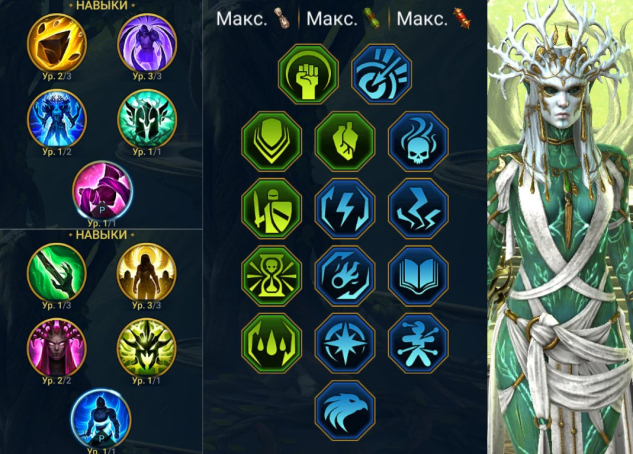Select the green sword hand skill Ур. 1/3
633x454 pixels.
[57, 273]
